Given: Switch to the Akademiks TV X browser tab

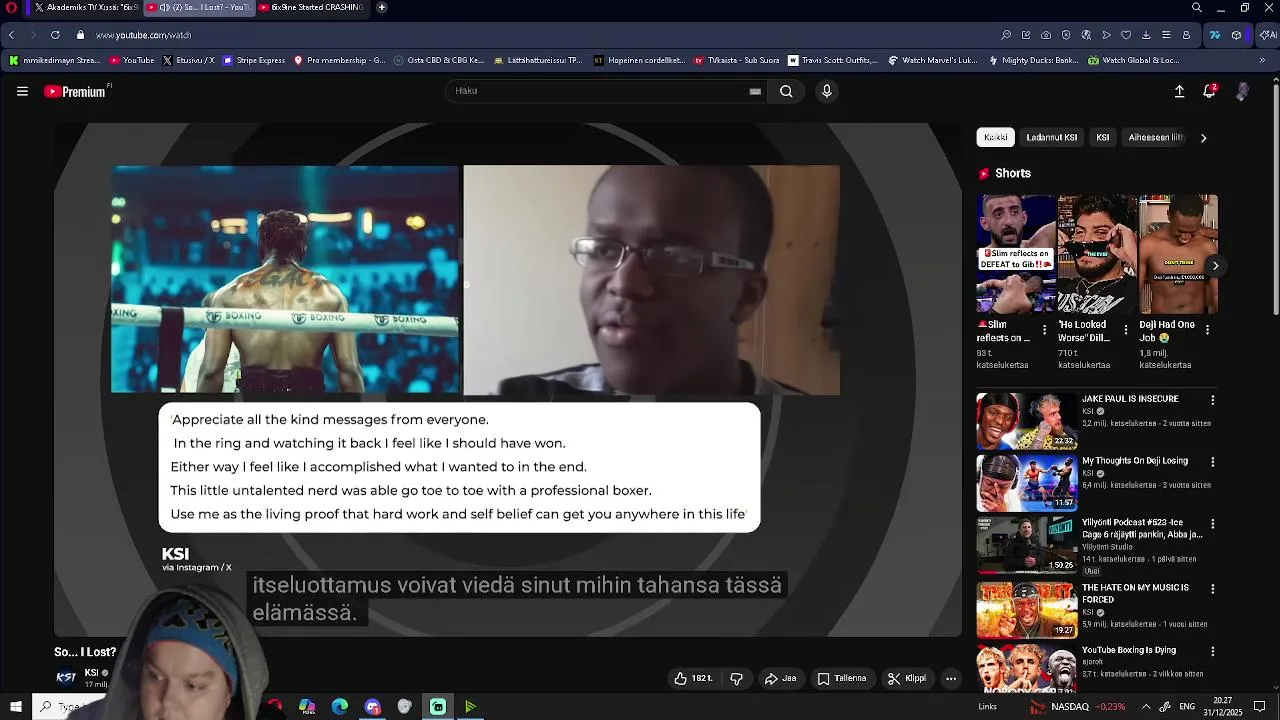Looking at the screenshot, I should pos(86,7).
